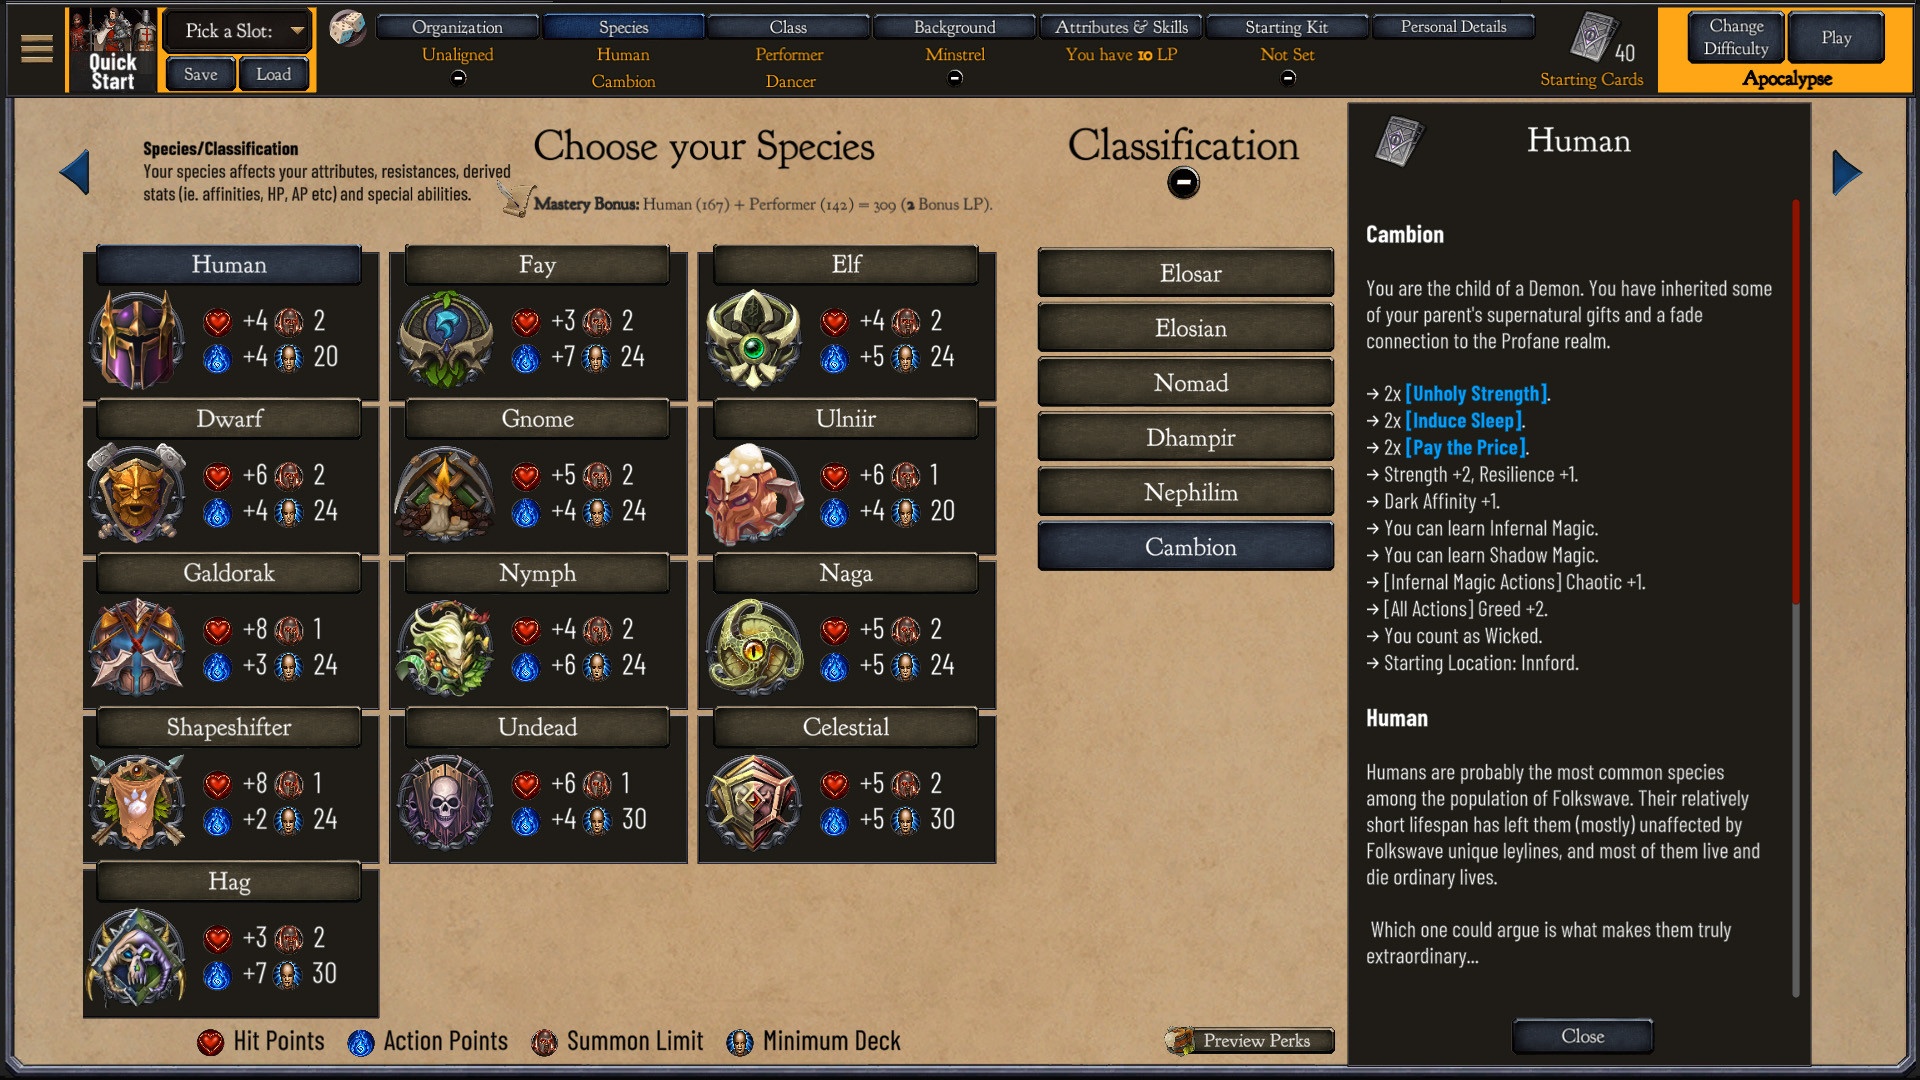1920x1080 pixels.
Task: Select the Dwarf species emblem
Action: (x=137, y=493)
